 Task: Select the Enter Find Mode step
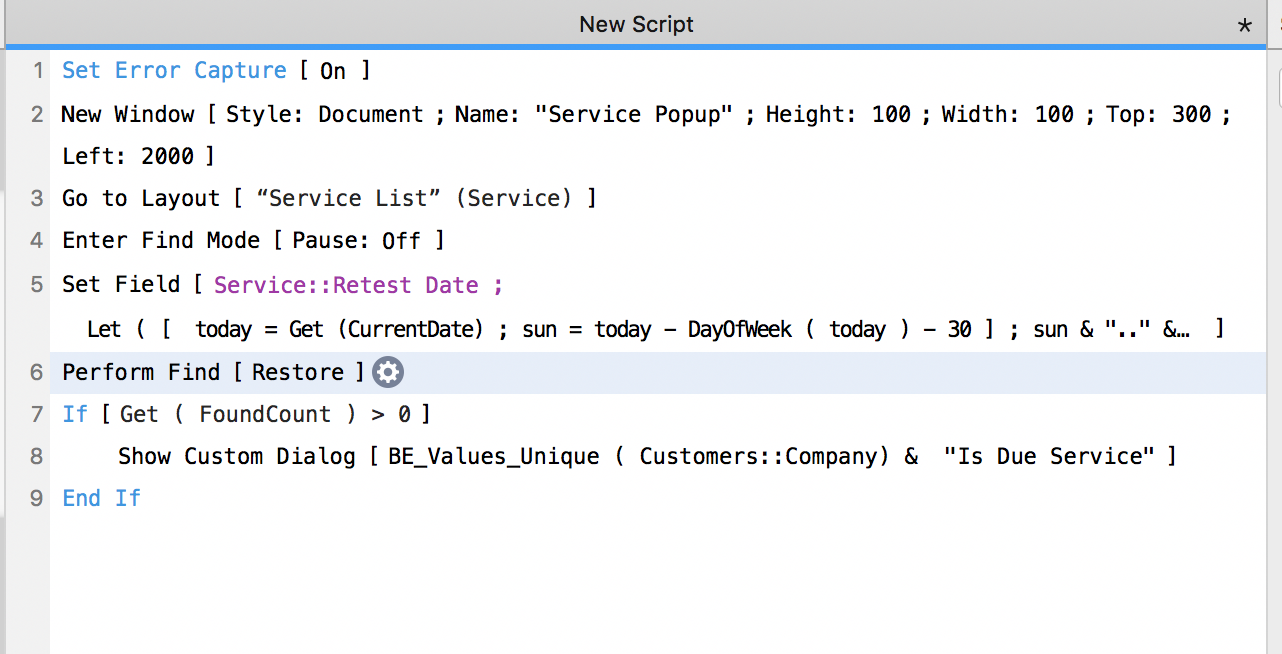(255, 240)
